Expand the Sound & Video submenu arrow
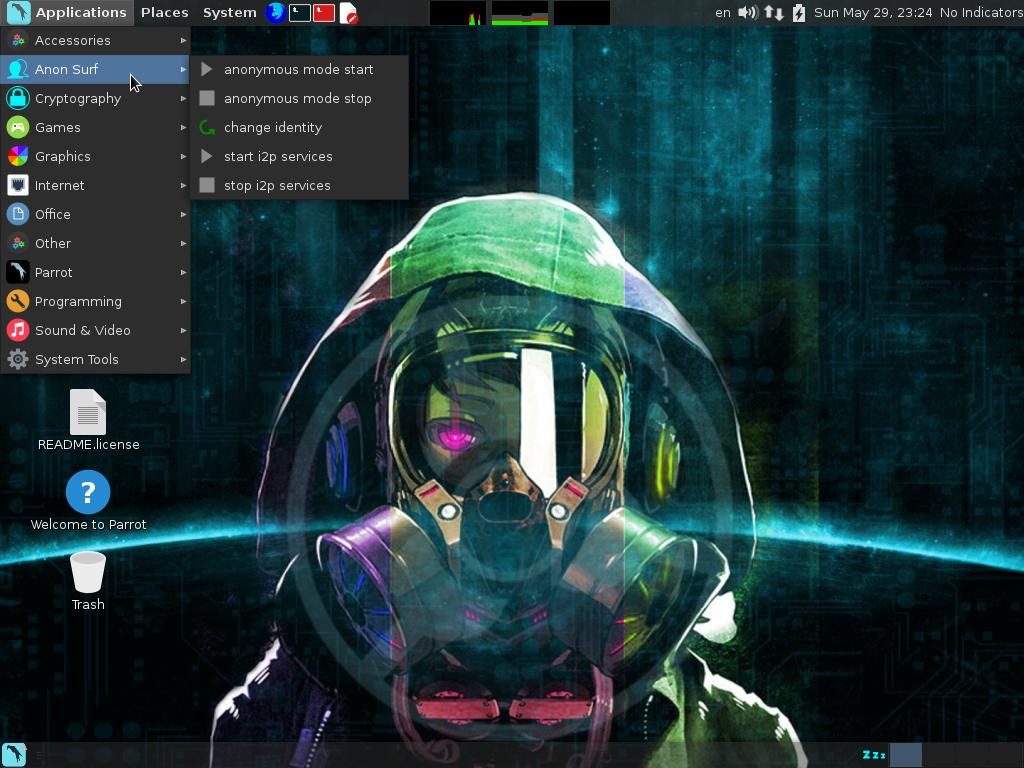The image size is (1024, 768). pyautogui.click(x=184, y=330)
